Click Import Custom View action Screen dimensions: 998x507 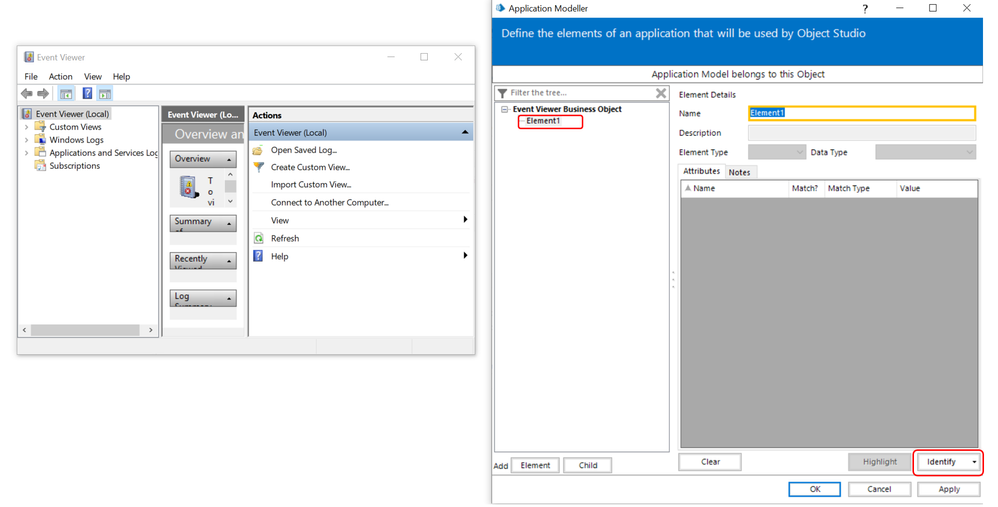pos(311,184)
